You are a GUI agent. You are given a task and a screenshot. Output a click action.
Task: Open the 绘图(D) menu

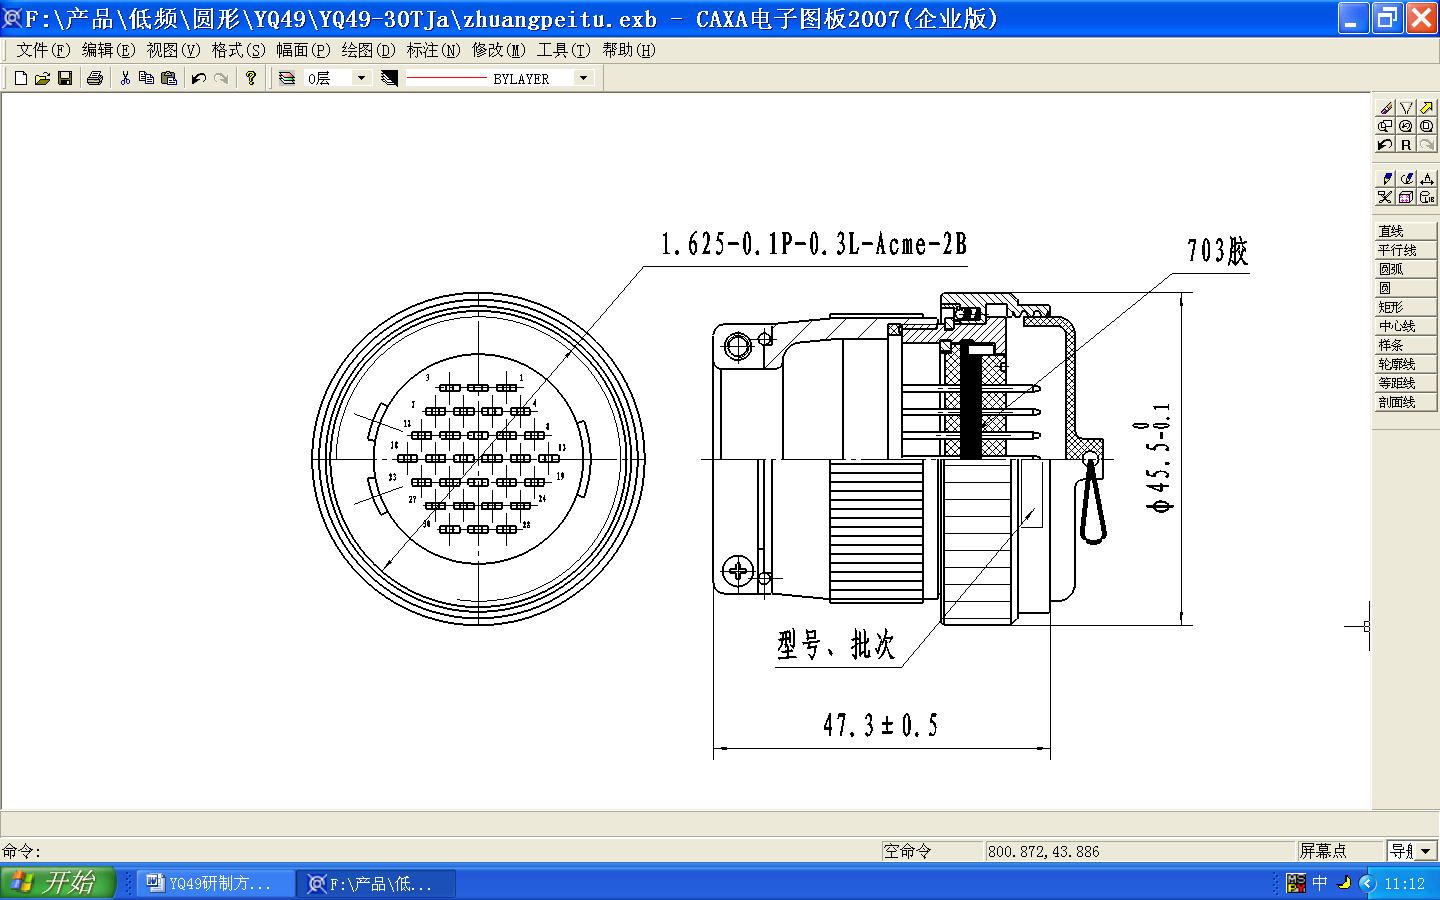[x=368, y=50]
